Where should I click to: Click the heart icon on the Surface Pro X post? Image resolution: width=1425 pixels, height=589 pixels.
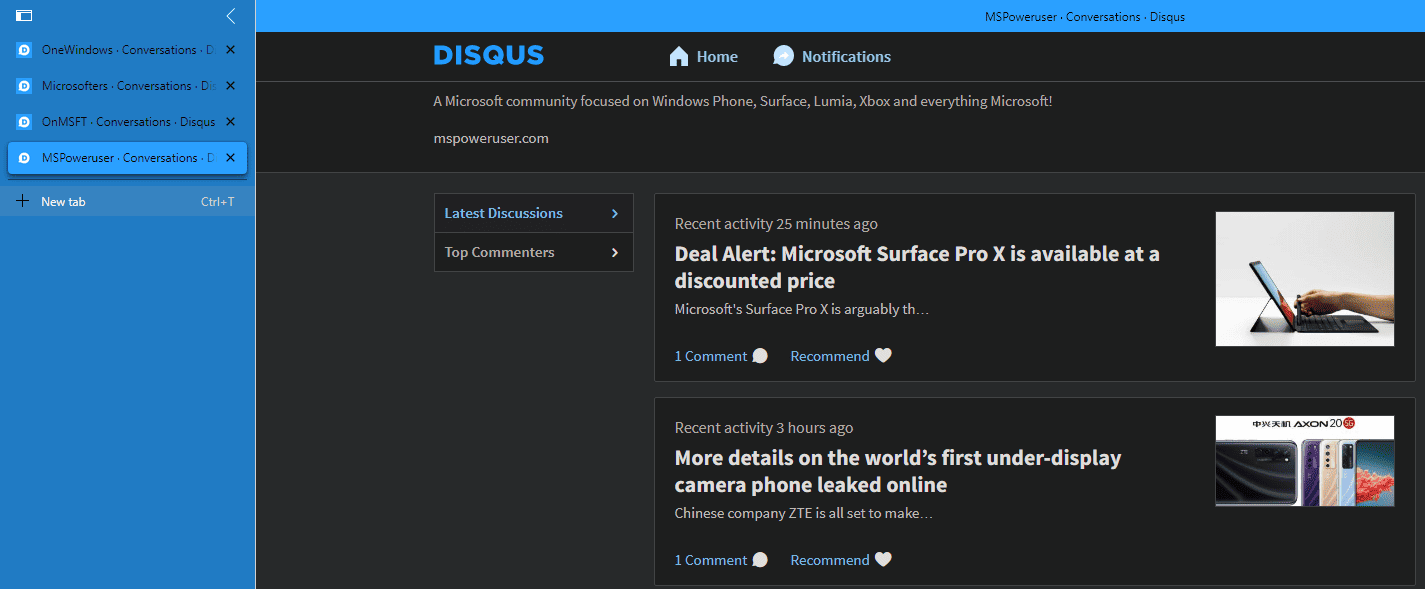tap(883, 355)
